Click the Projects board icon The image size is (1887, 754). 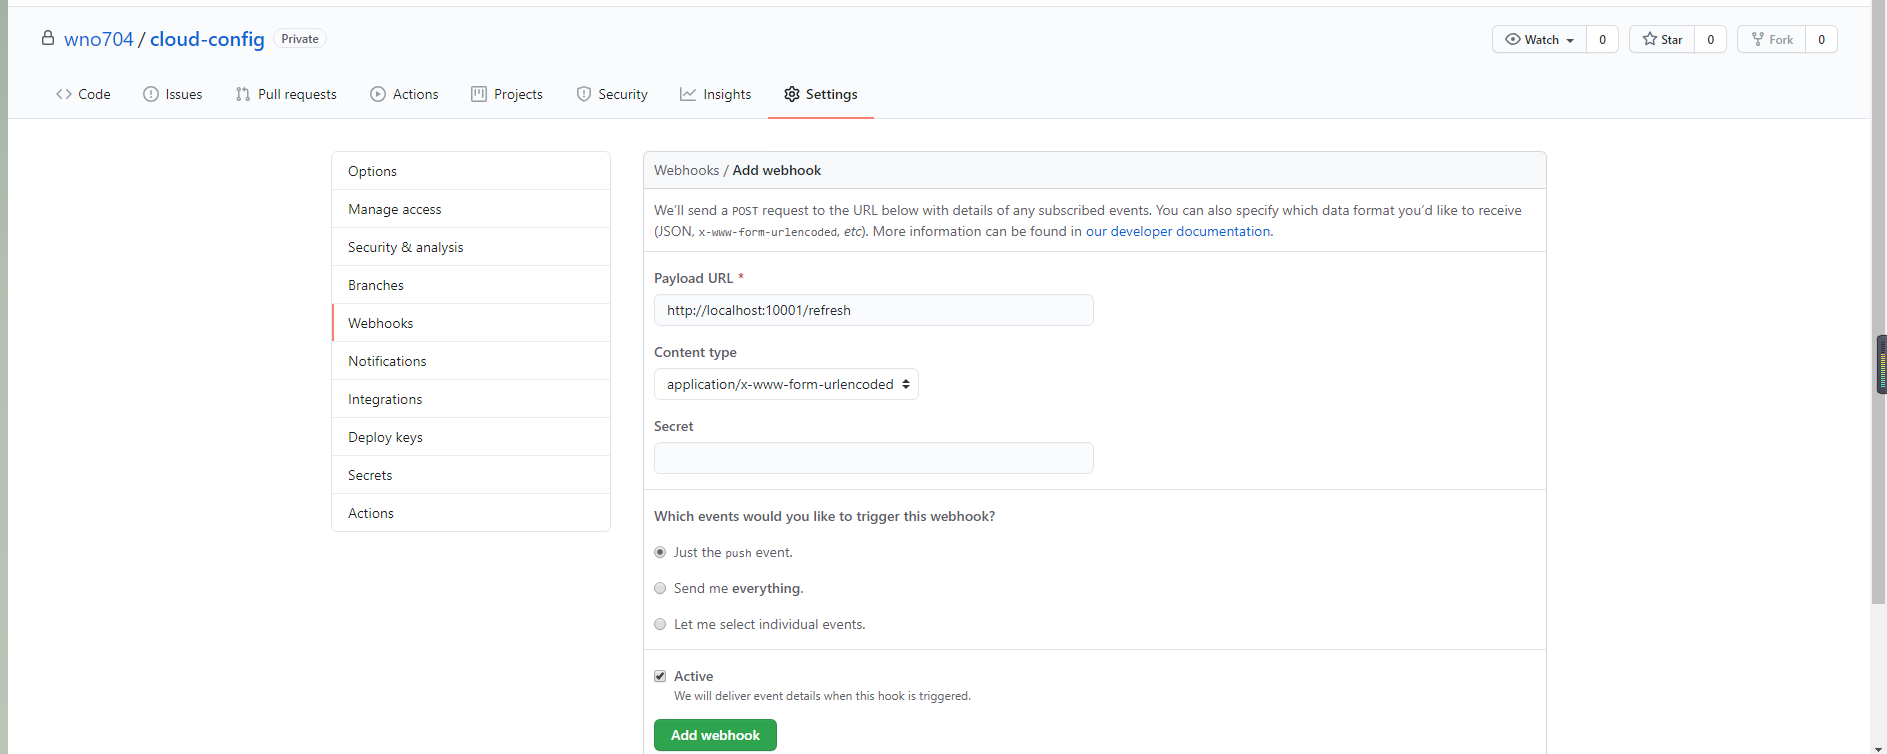(x=479, y=94)
